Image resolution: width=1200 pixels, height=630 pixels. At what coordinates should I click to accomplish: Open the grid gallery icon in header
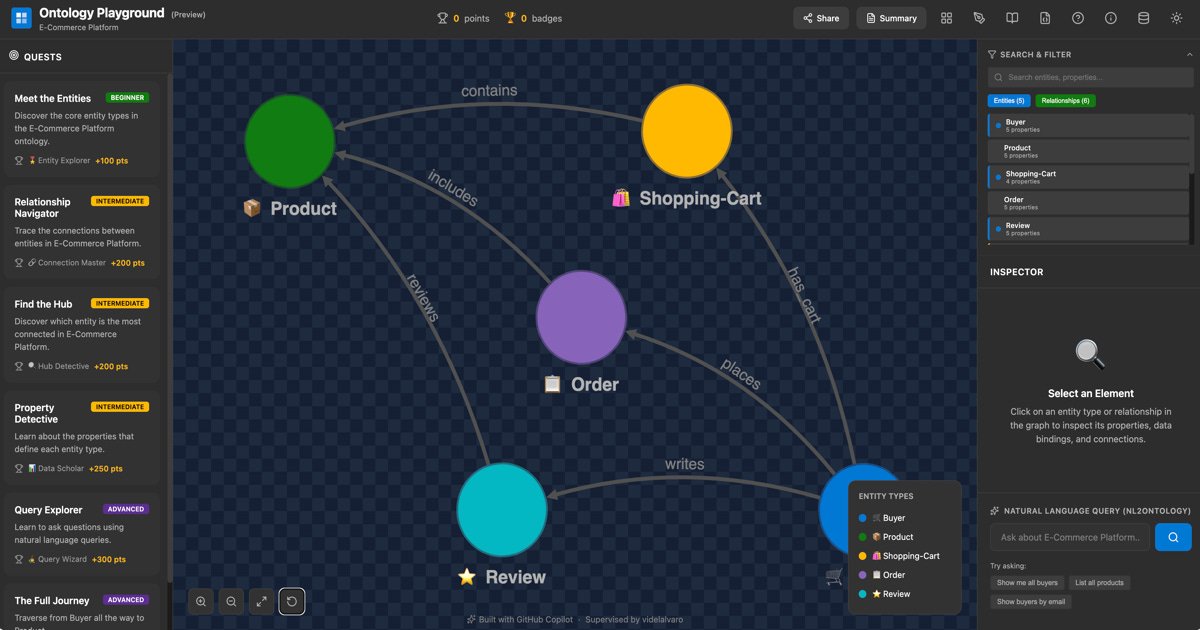click(x=946, y=18)
